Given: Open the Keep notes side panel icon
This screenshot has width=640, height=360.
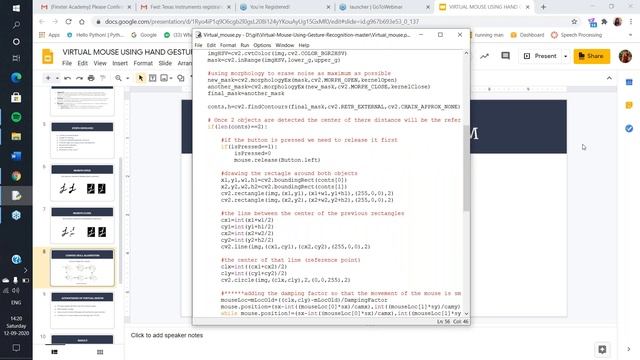Looking at the screenshot, I should point(629,105).
